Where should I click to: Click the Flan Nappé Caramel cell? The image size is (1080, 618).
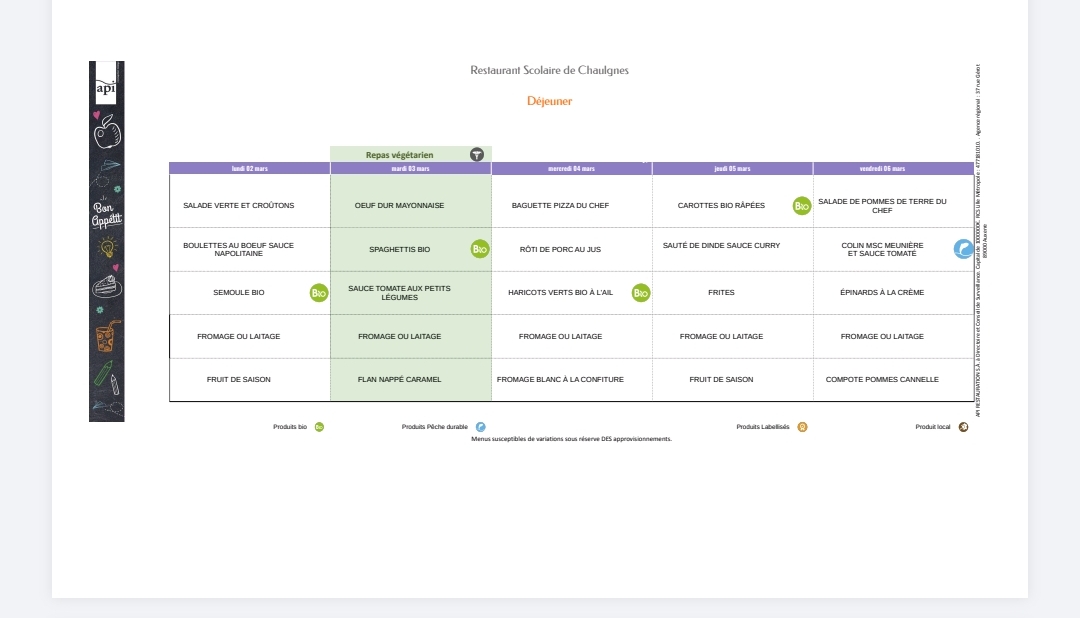click(x=399, y=380)
